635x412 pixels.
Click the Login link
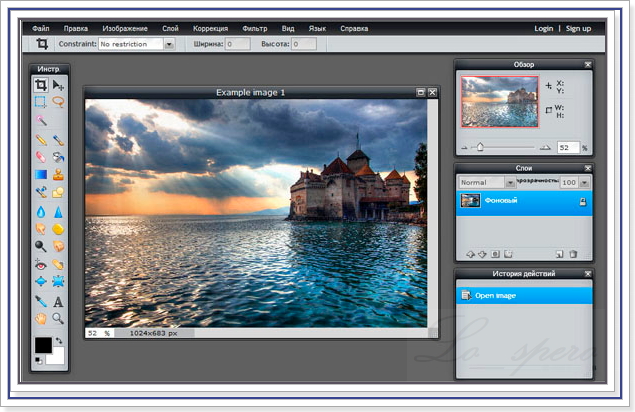tap(543, 28)
